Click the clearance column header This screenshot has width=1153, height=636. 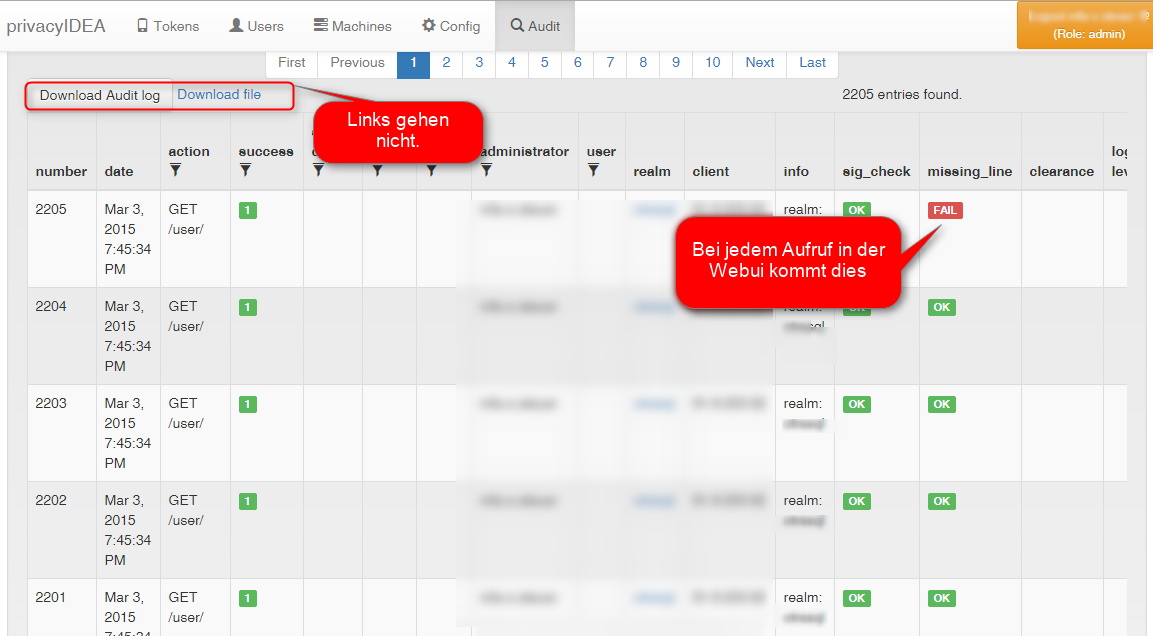click(x=1062, y=171)
